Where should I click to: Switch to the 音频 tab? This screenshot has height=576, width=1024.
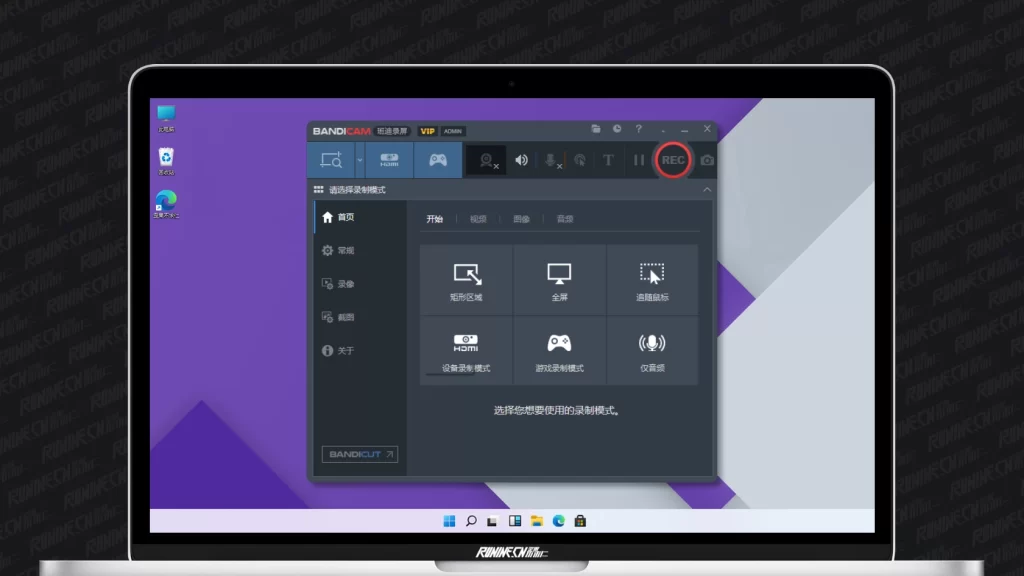565,219
